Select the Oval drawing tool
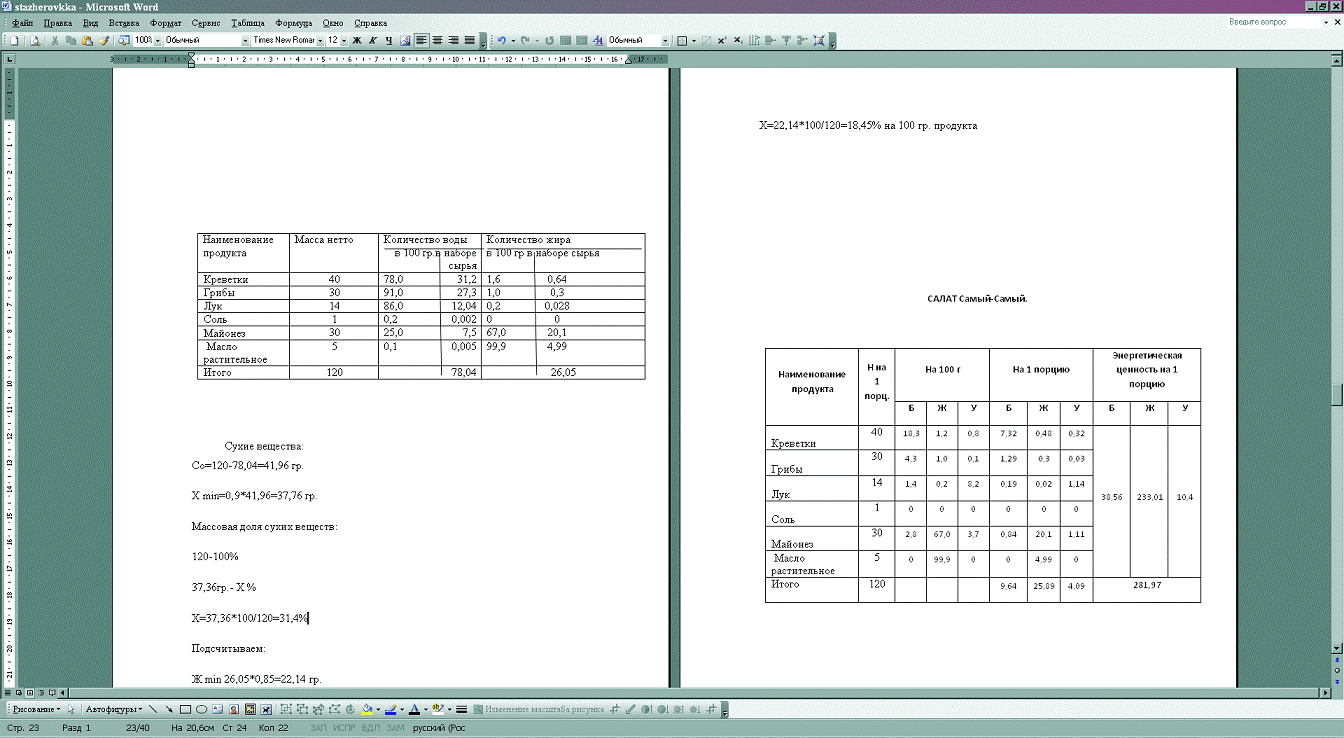The height and width of the screenshot is (738, 1344). click(202, 709)
